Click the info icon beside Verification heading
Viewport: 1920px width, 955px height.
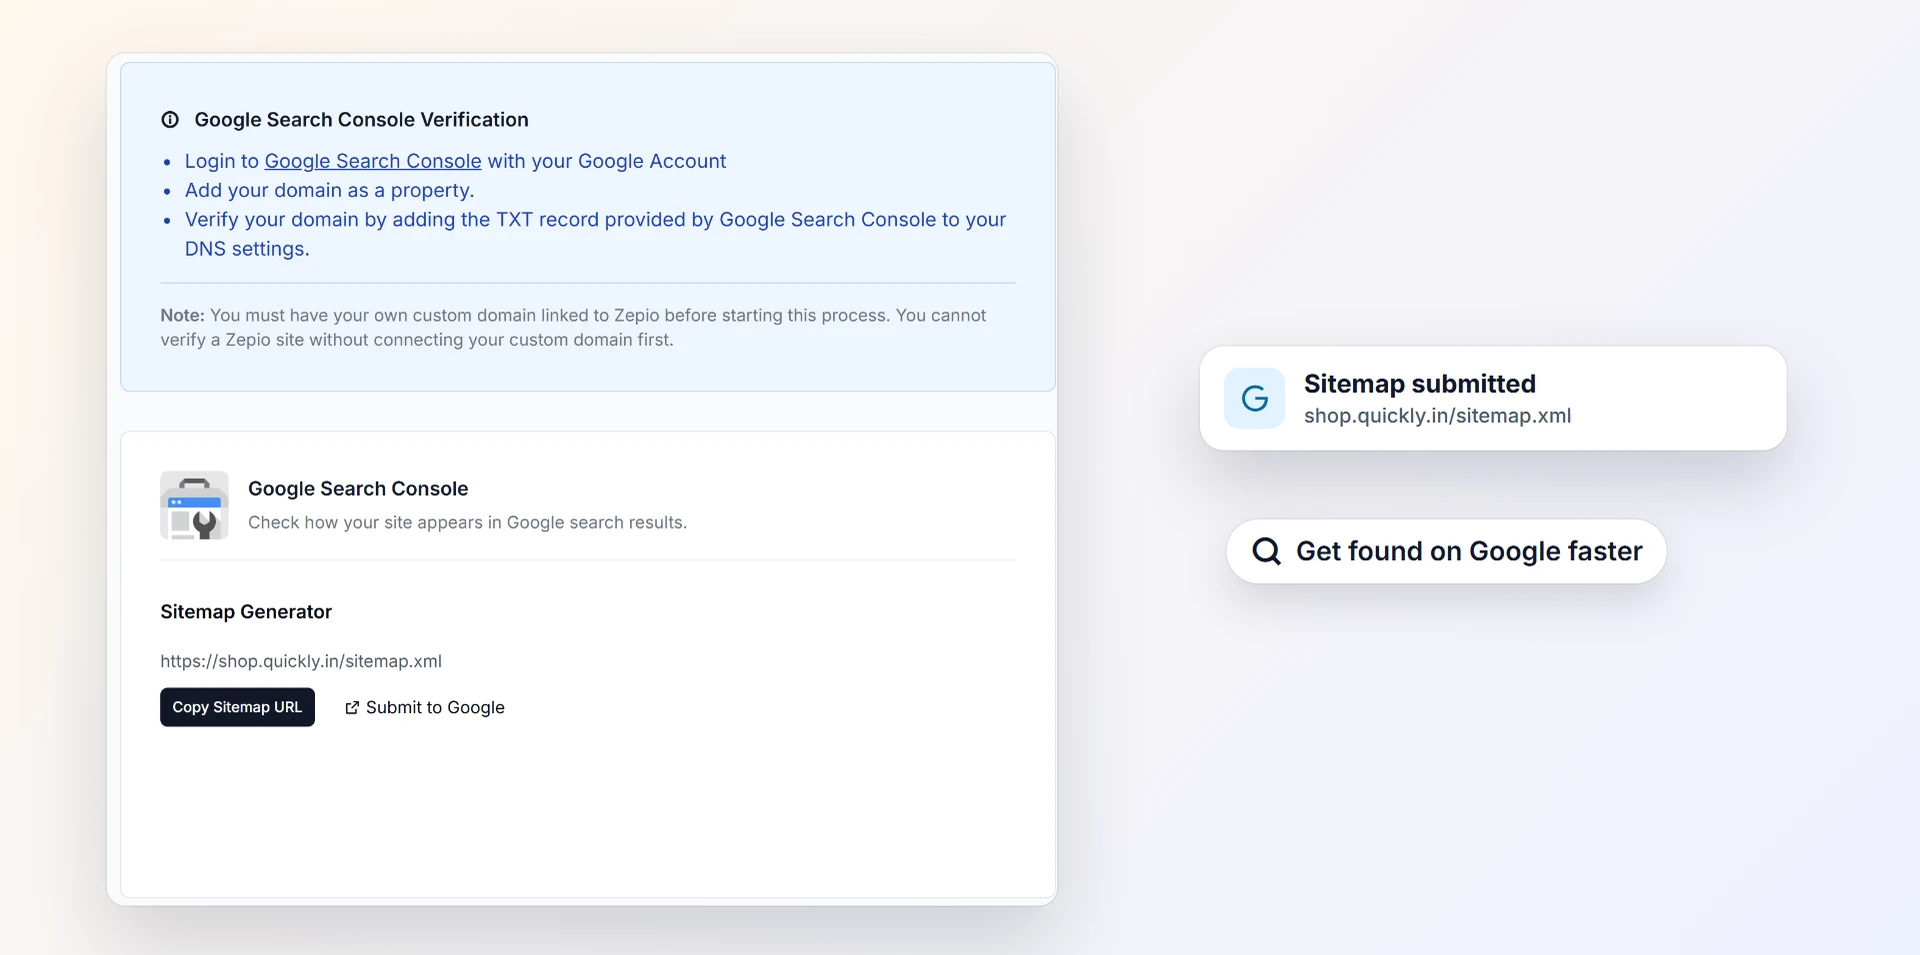pyautogui.click(x=170, y=120)
